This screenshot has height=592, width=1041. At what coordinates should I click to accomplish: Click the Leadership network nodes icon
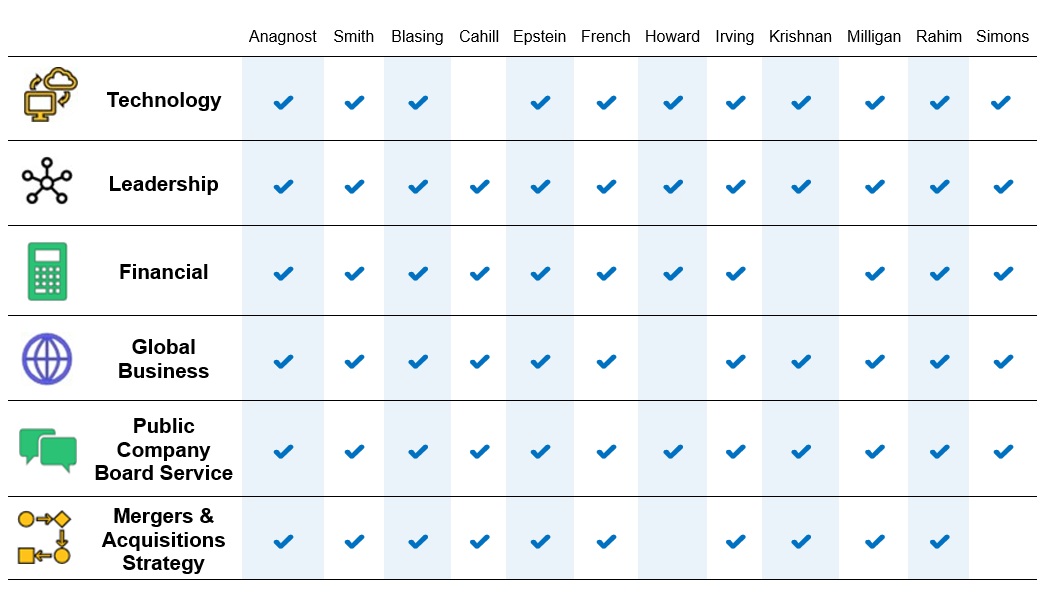[46, 182]
